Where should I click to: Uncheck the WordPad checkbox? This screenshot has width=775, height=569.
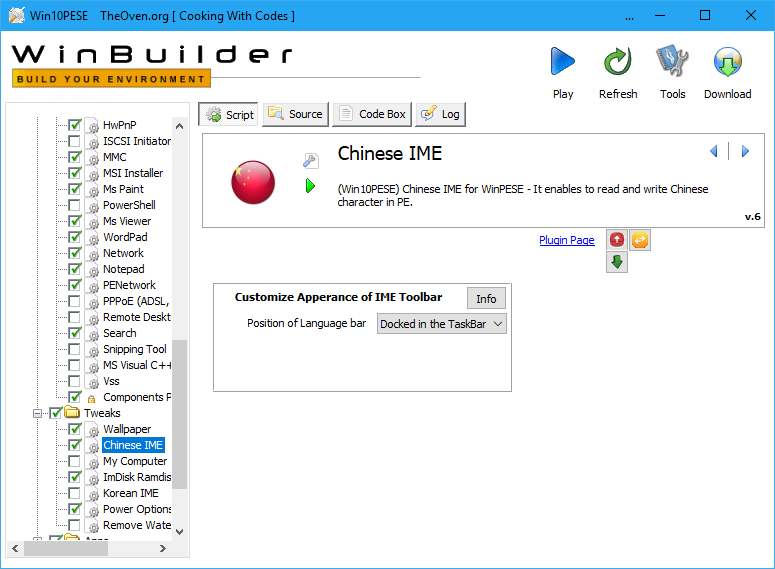pyautogui.click(x=74, y=237)
